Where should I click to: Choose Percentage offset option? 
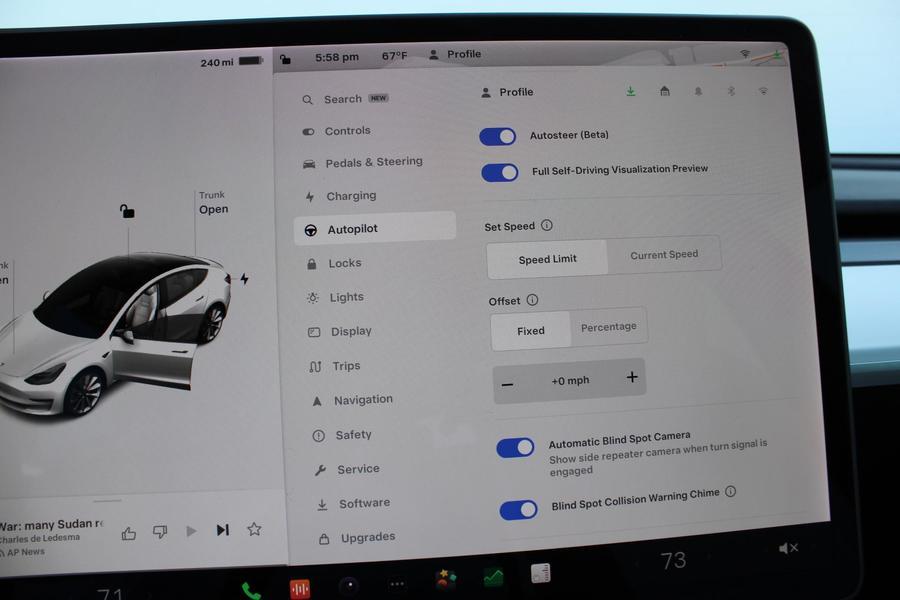coord(608,327)
